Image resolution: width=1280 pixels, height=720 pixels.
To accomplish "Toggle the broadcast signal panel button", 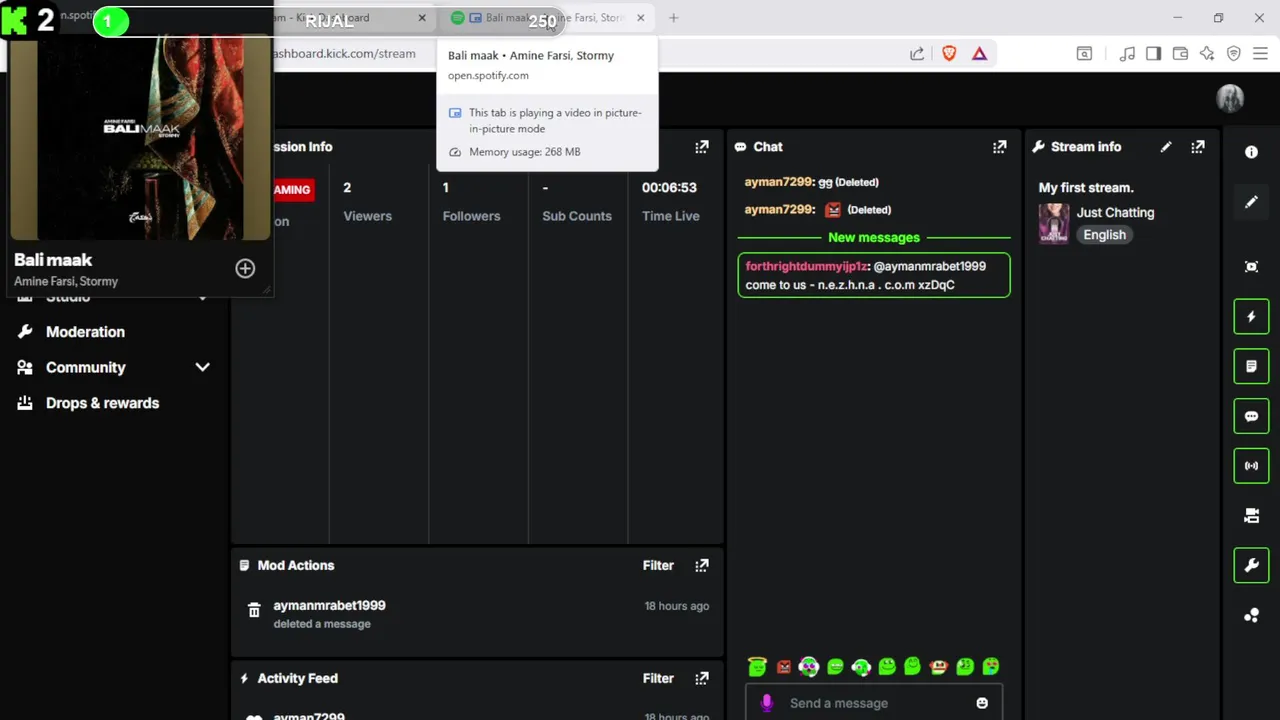I will pyautogui.click(x=1251, y=466).
